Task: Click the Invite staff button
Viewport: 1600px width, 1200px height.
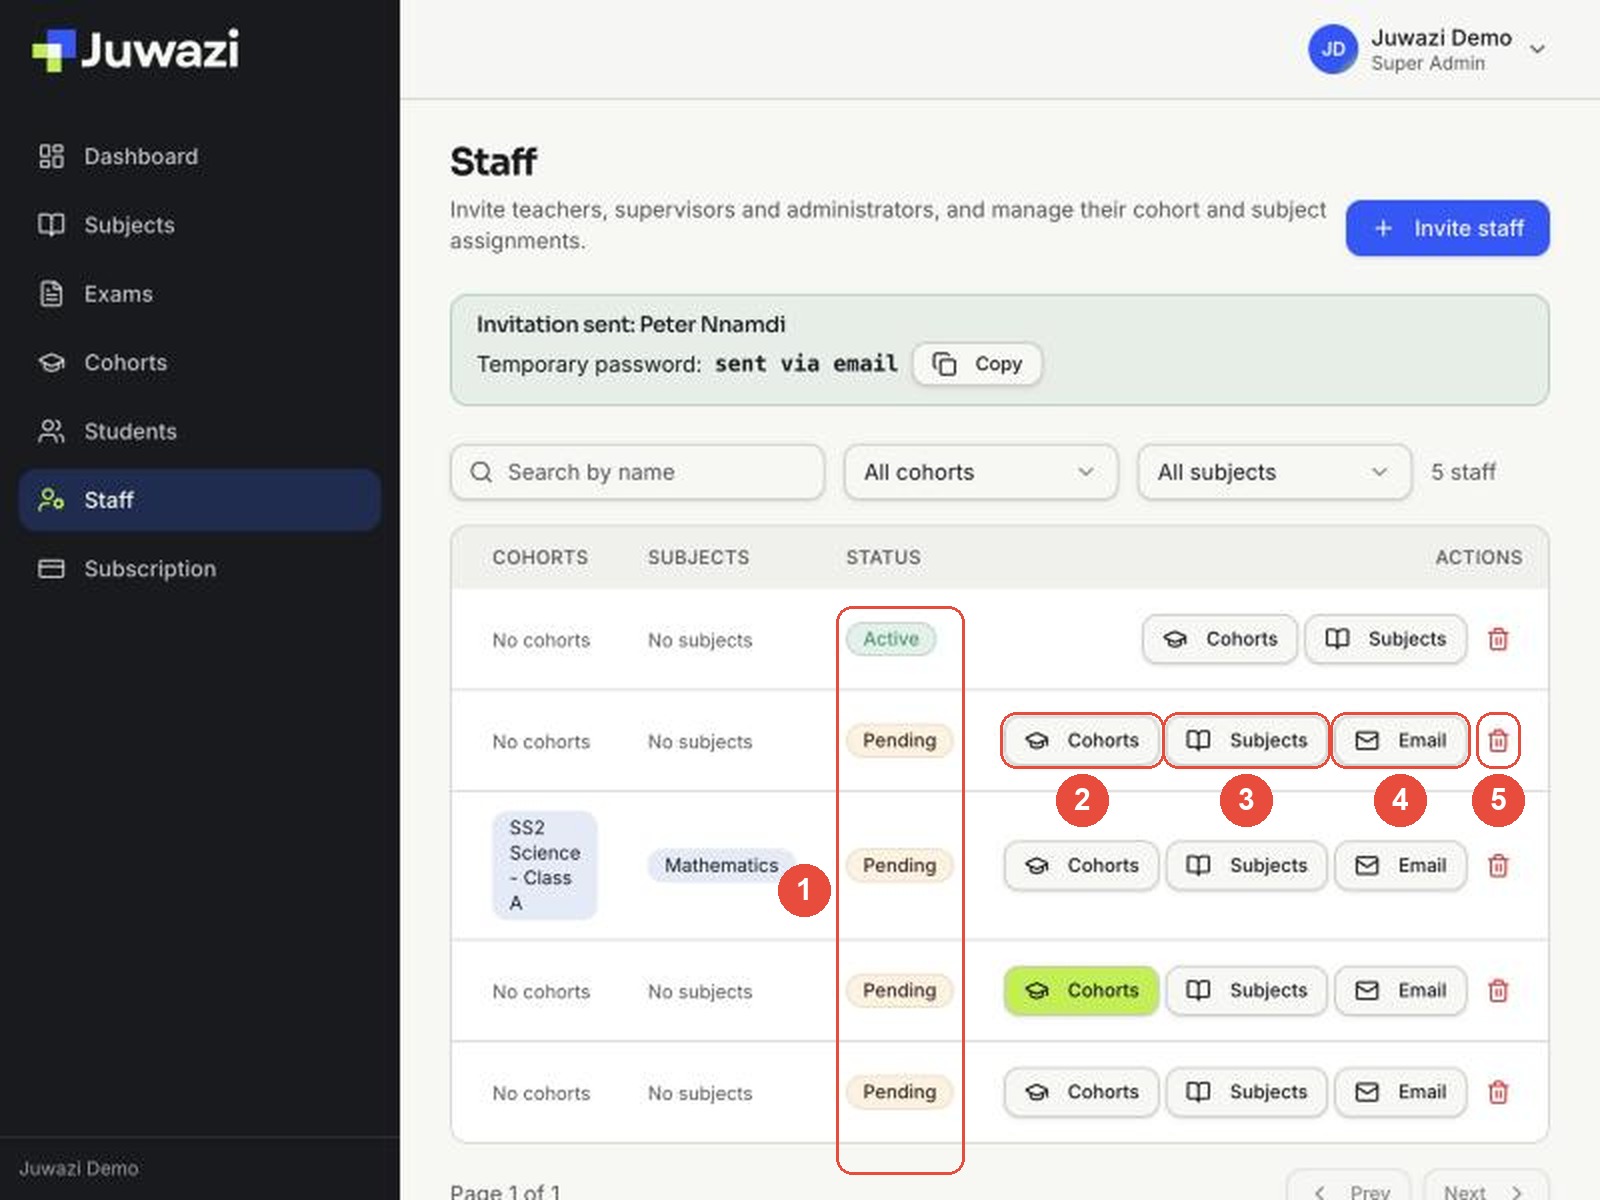Action: coord(1447,228)
